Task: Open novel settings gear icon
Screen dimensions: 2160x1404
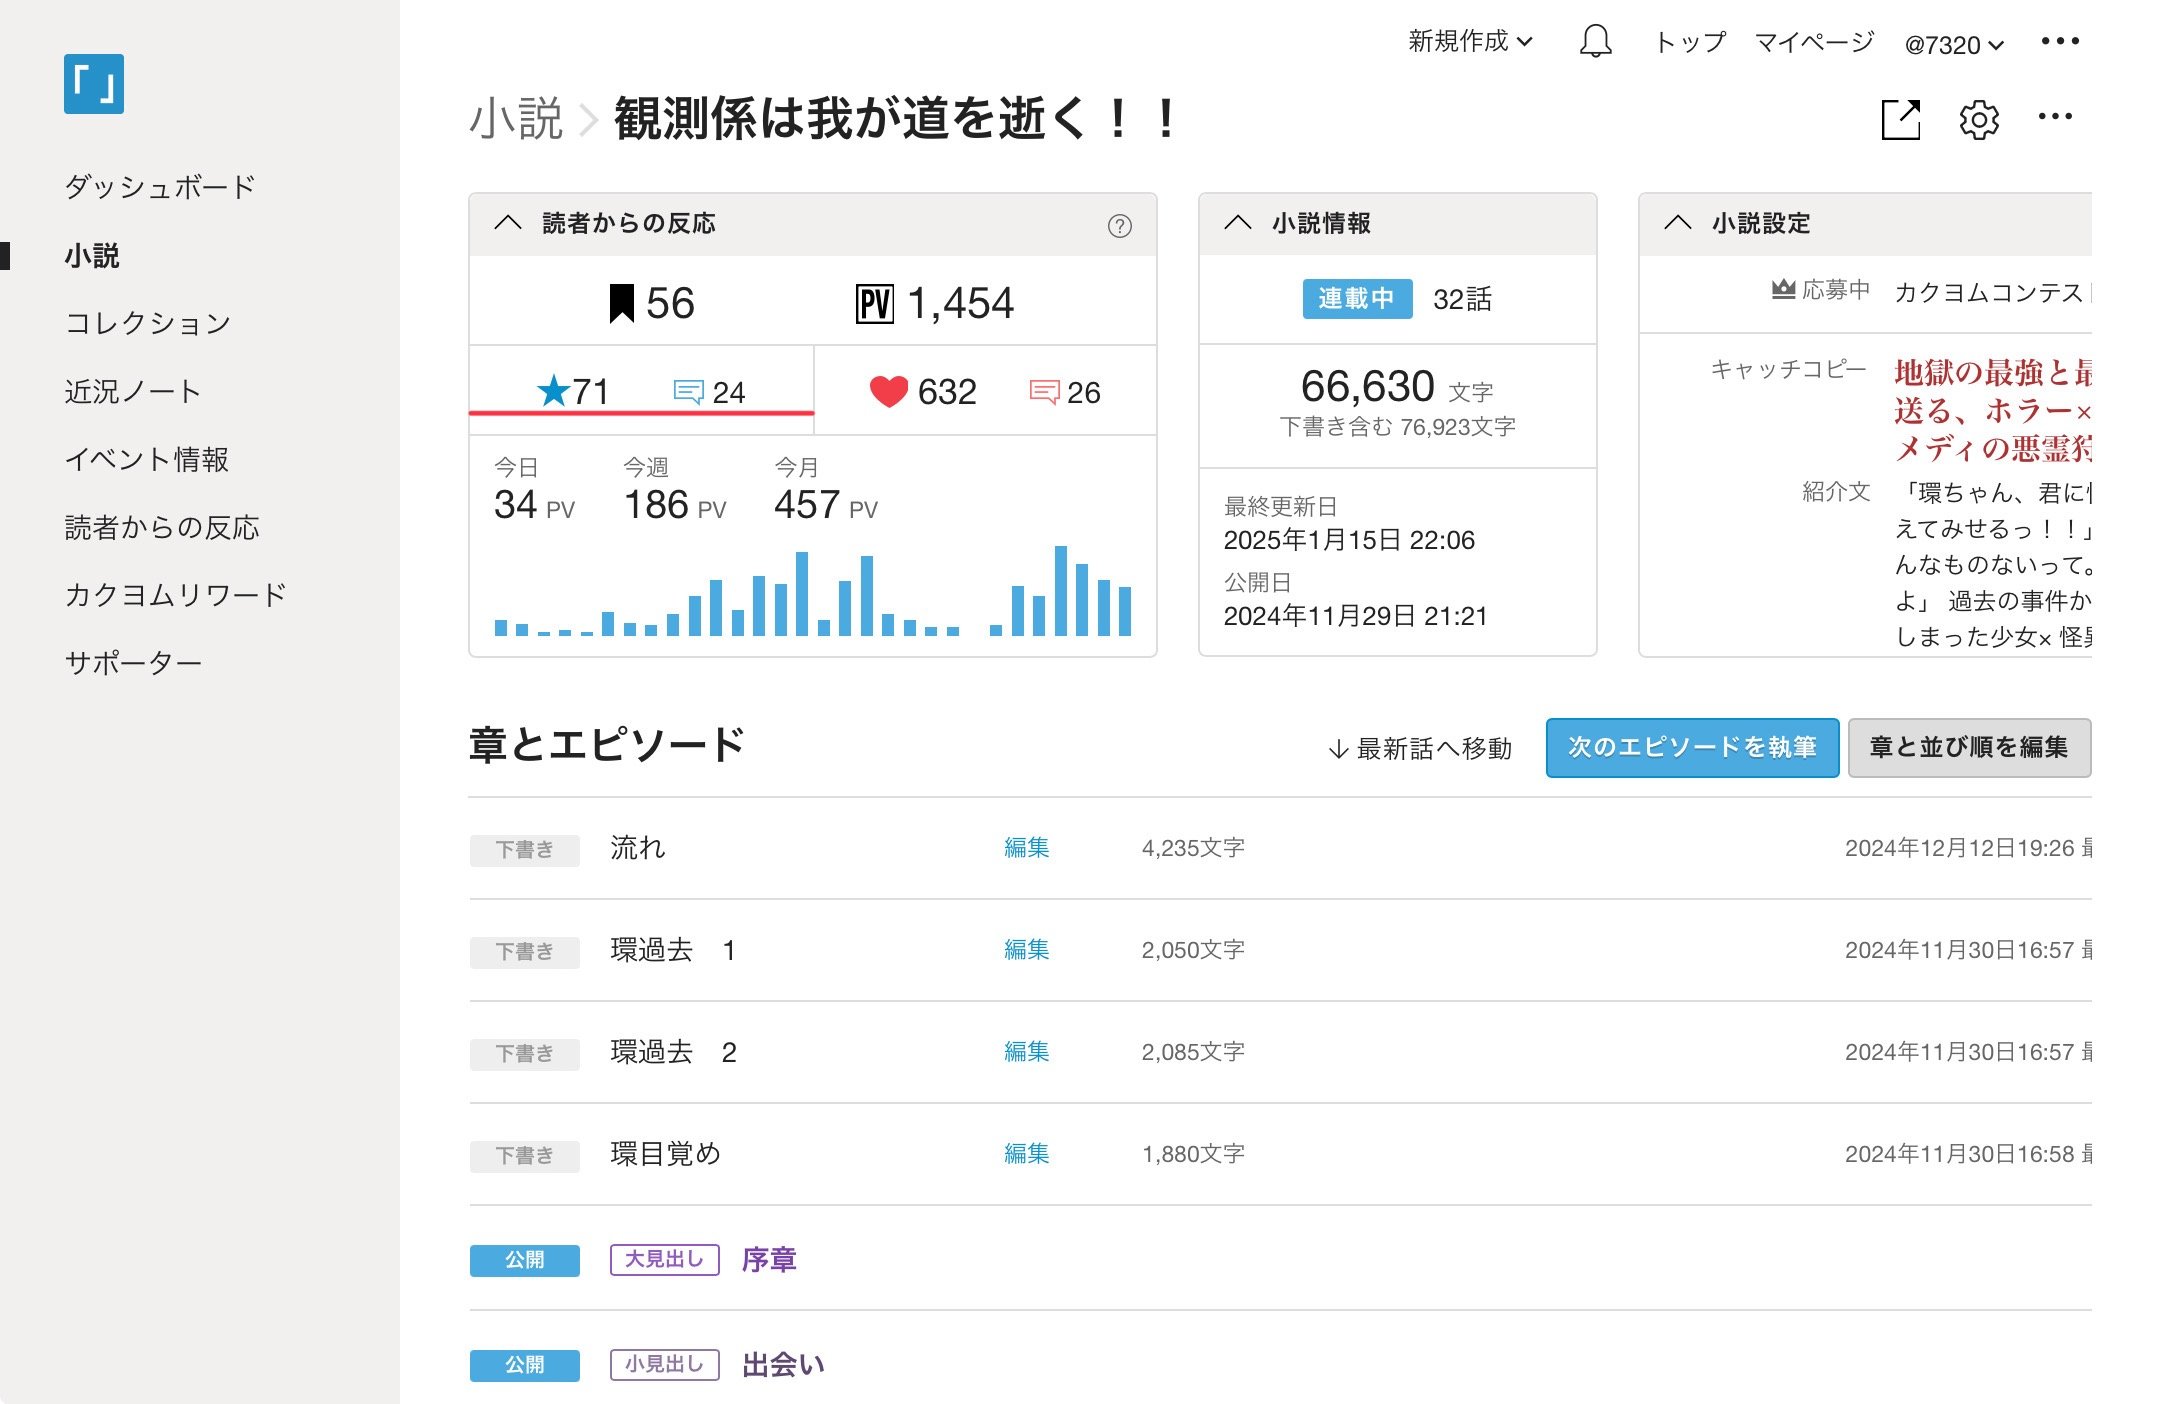Action: pyautogui.click(x=1978, y=120)
